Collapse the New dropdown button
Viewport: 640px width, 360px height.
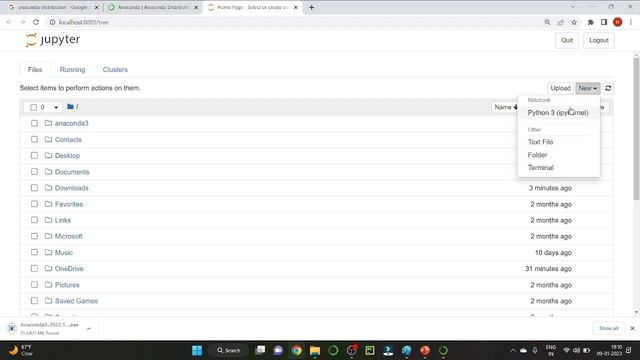pyautogui.click(x=587, y=88)
